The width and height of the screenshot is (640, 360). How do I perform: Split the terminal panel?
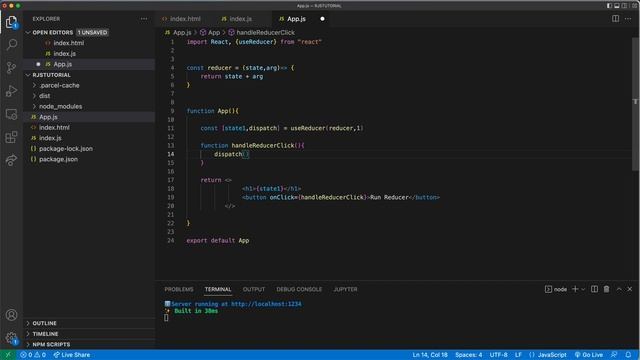click(x=594, y=289)
